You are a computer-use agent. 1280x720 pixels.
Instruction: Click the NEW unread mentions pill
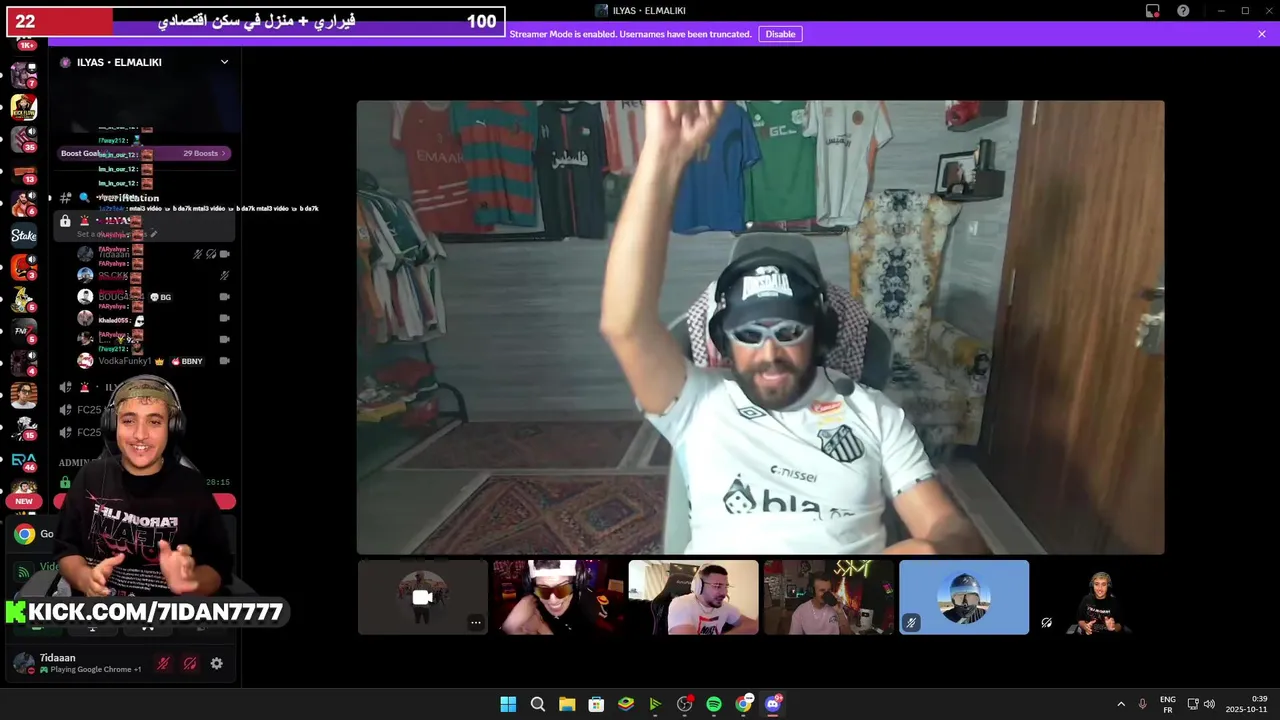(24, 501)
